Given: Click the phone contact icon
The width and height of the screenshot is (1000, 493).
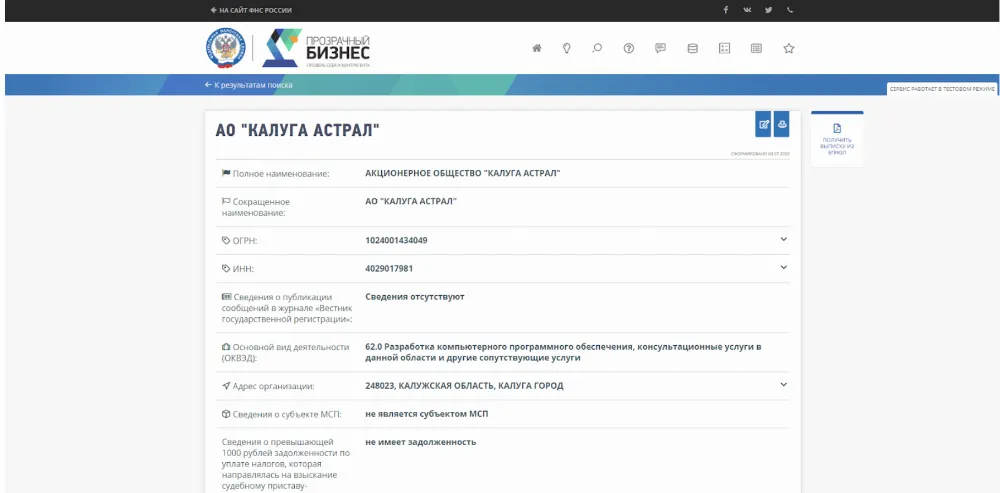Looking at the screenshot, I should click(x=790, y=10).
